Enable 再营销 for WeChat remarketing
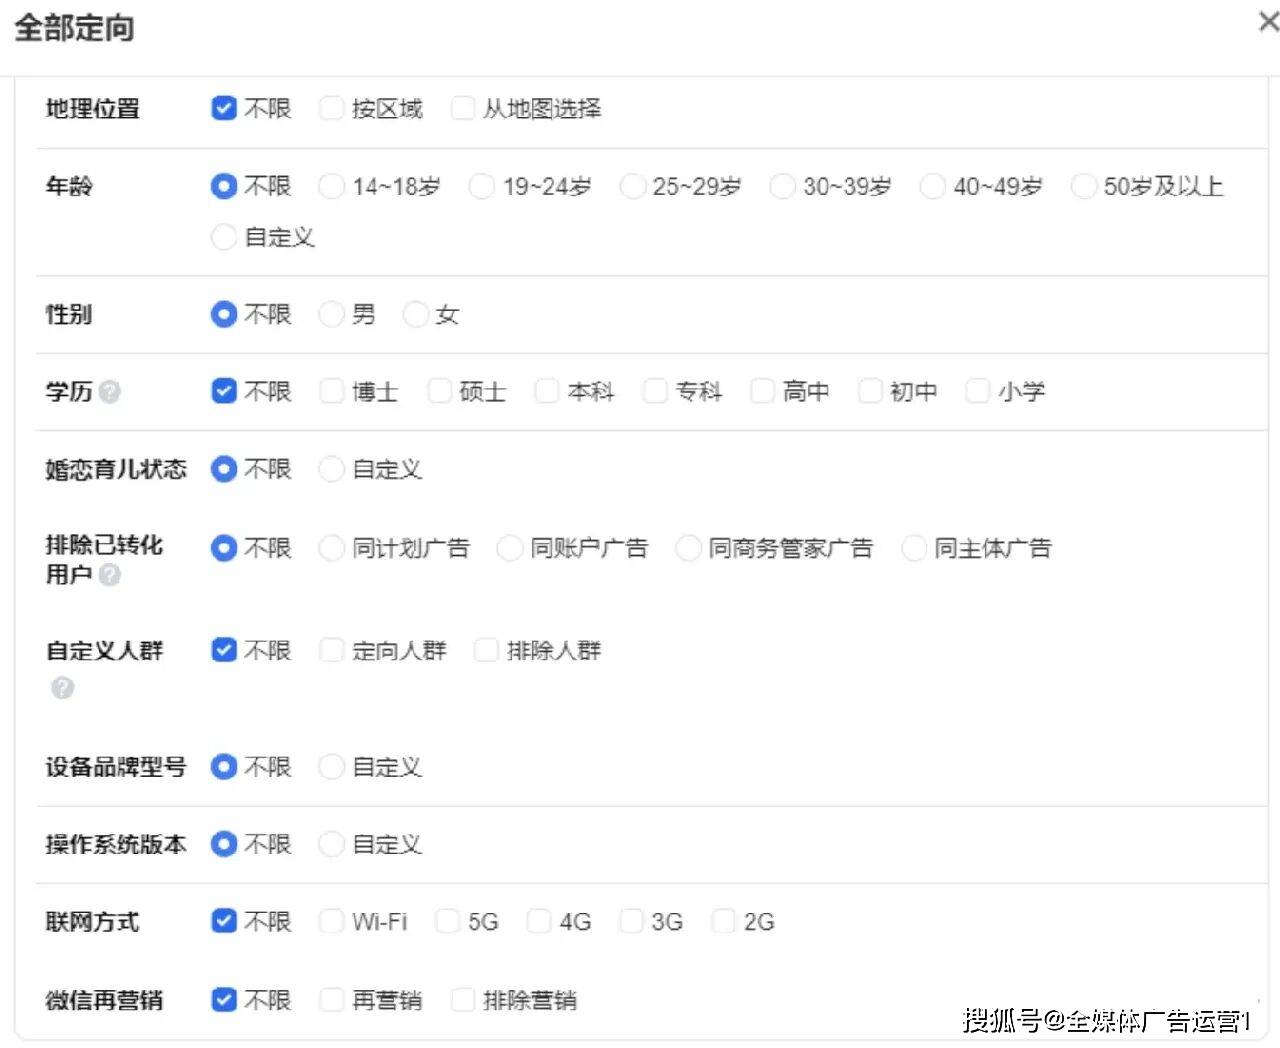The width and height of the screenshot is (1280, 1048). [332, 1000]
